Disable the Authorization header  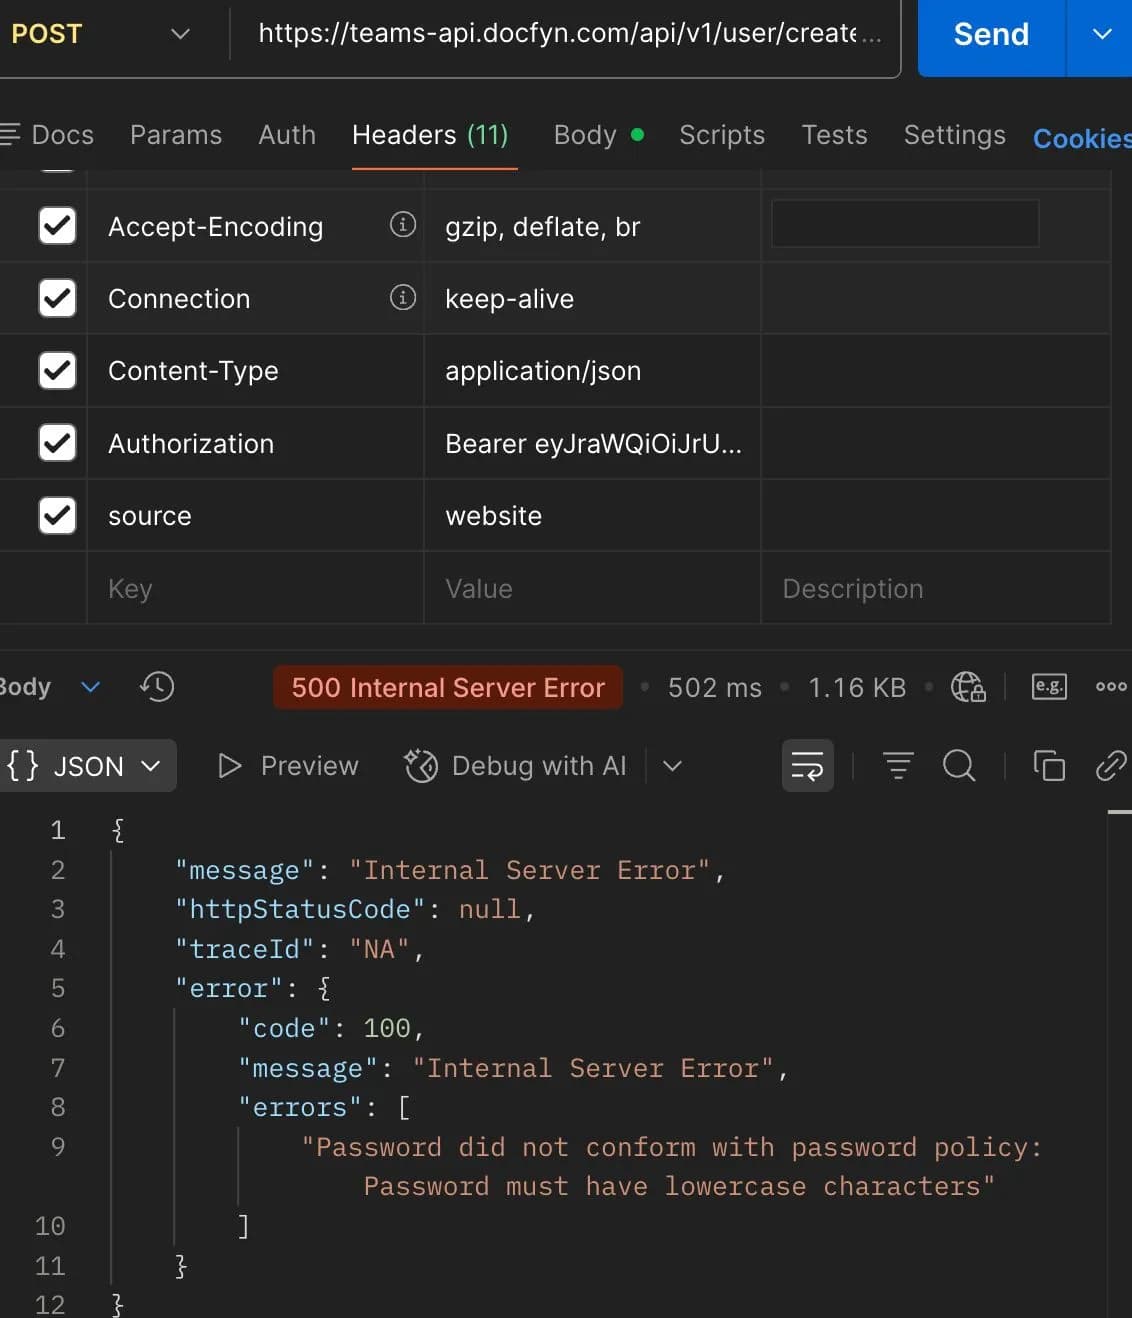click(57, 443)
